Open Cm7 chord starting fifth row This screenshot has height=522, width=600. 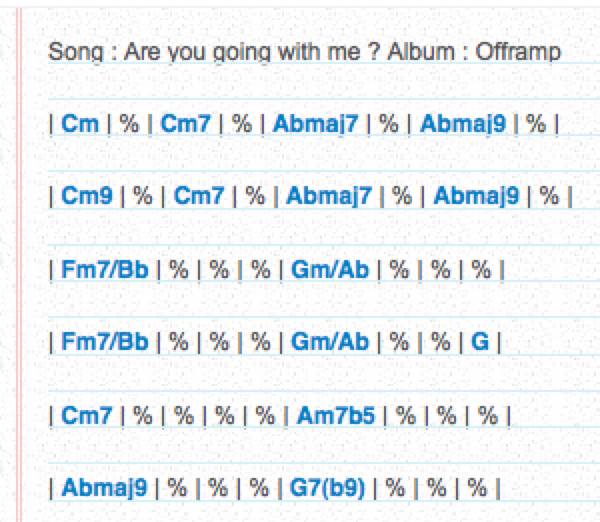86,415
